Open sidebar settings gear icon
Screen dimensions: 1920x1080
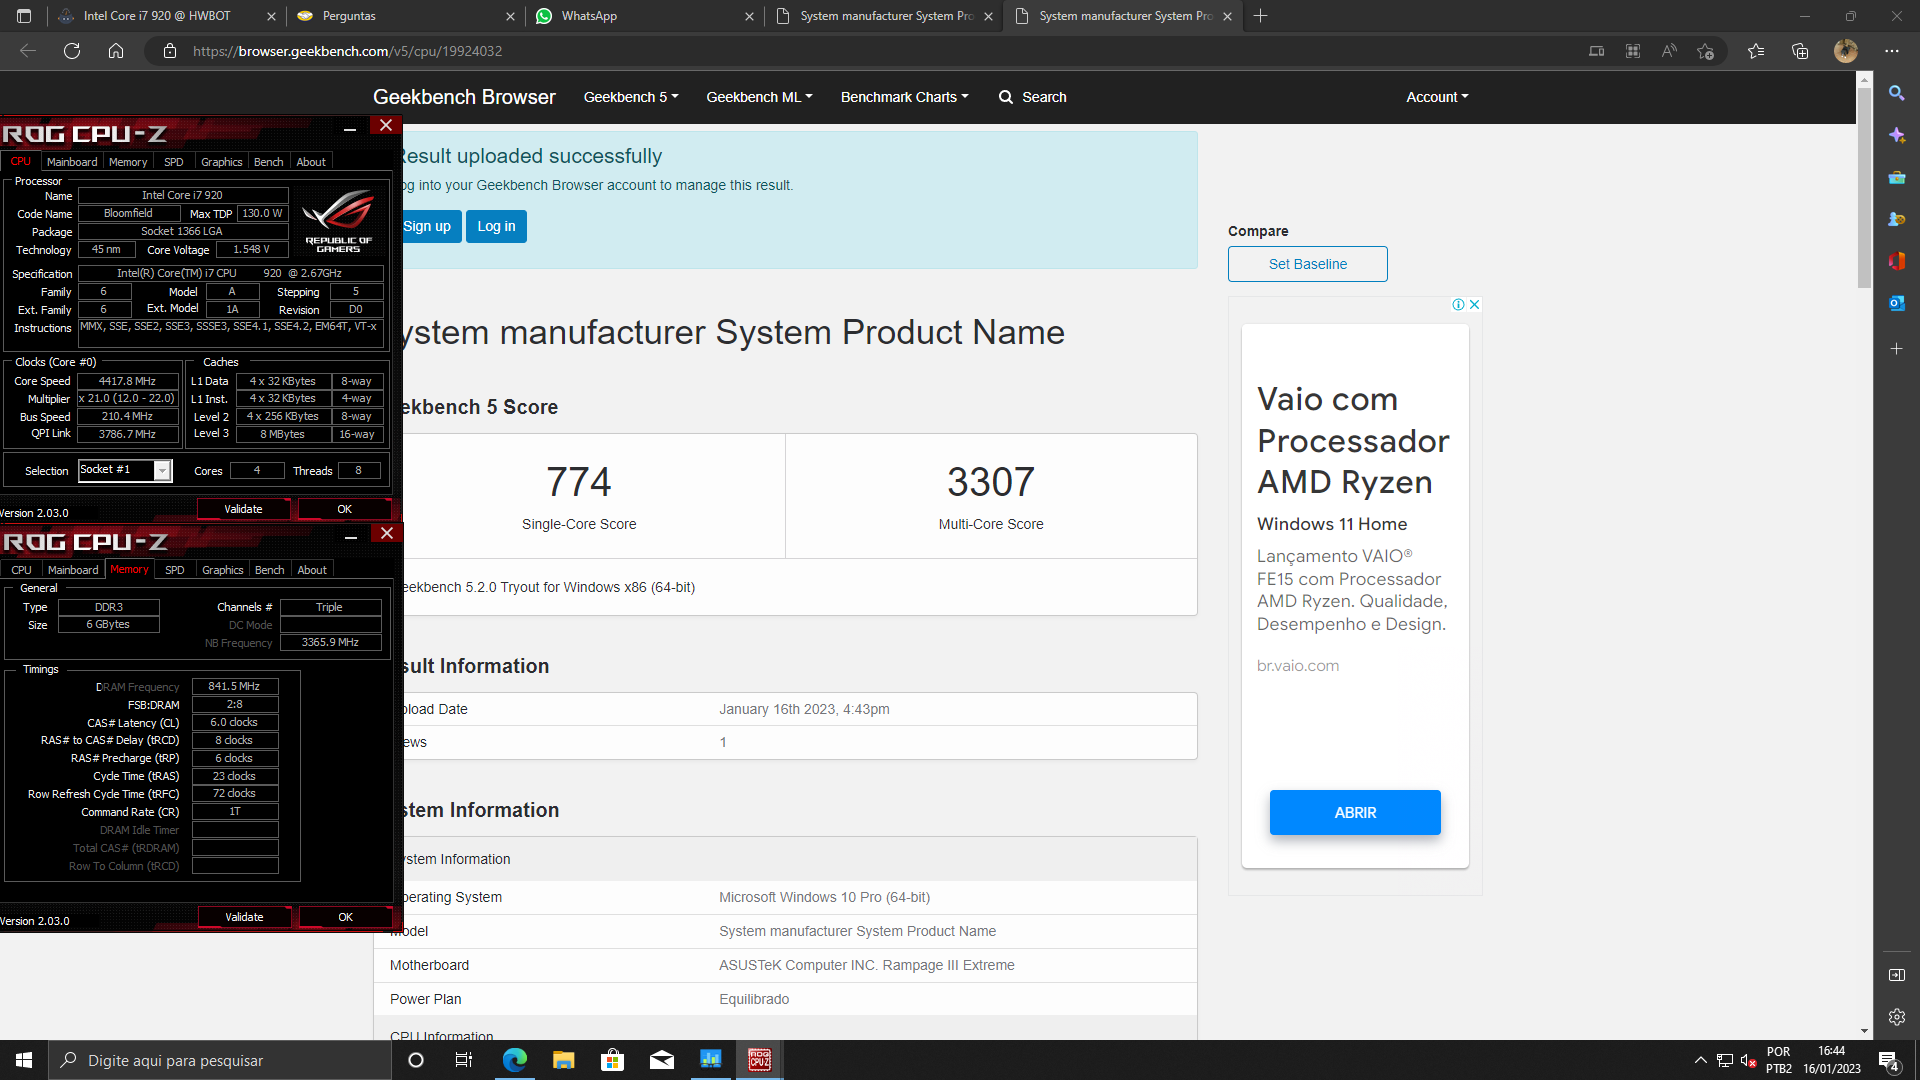coord(1896,1017)
